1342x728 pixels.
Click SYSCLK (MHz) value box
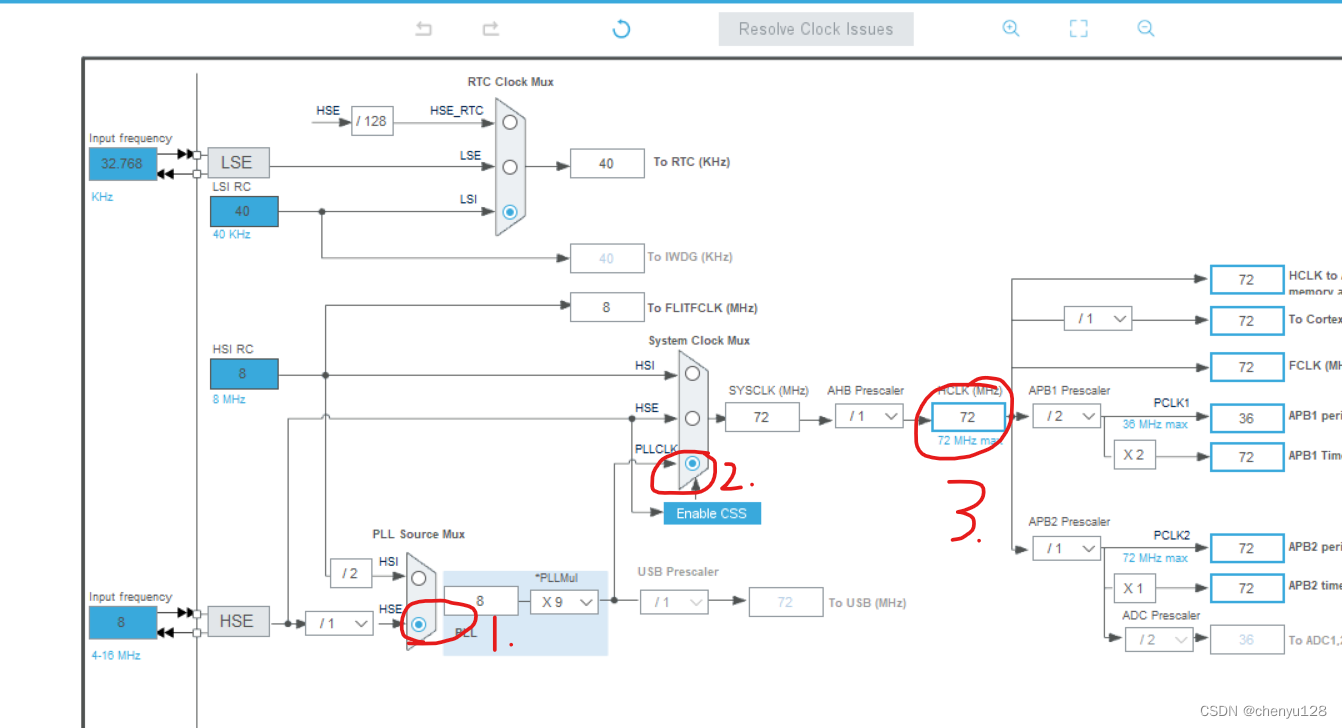point(762,417)
